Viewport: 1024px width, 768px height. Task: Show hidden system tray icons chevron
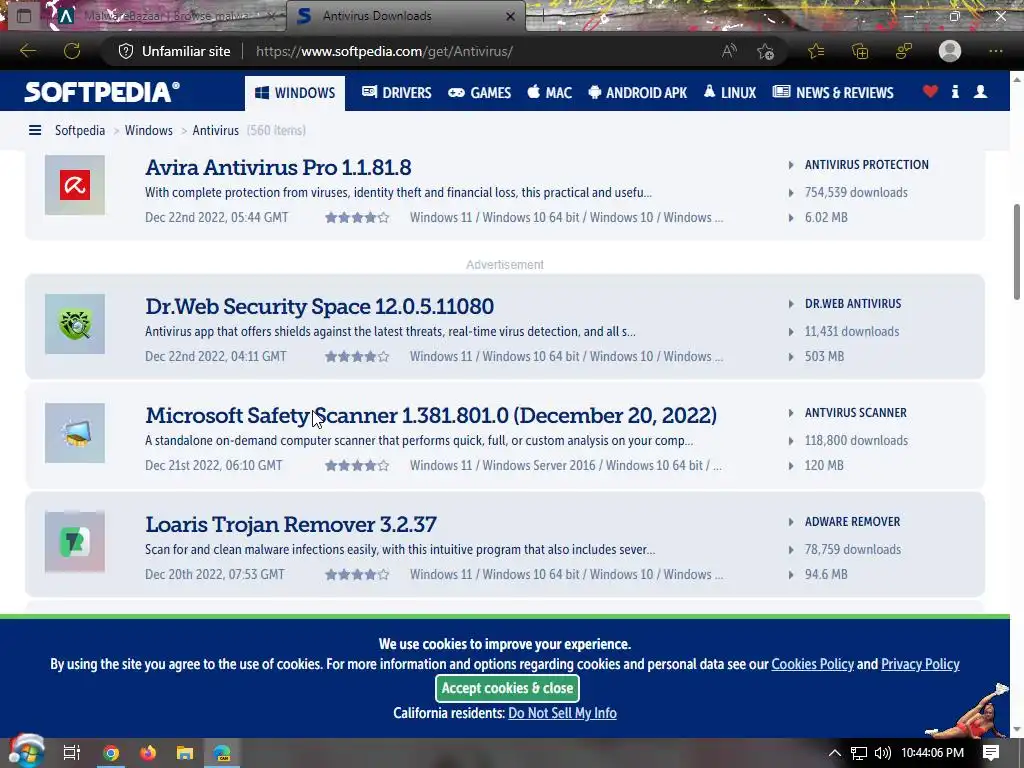coord(835,753)
